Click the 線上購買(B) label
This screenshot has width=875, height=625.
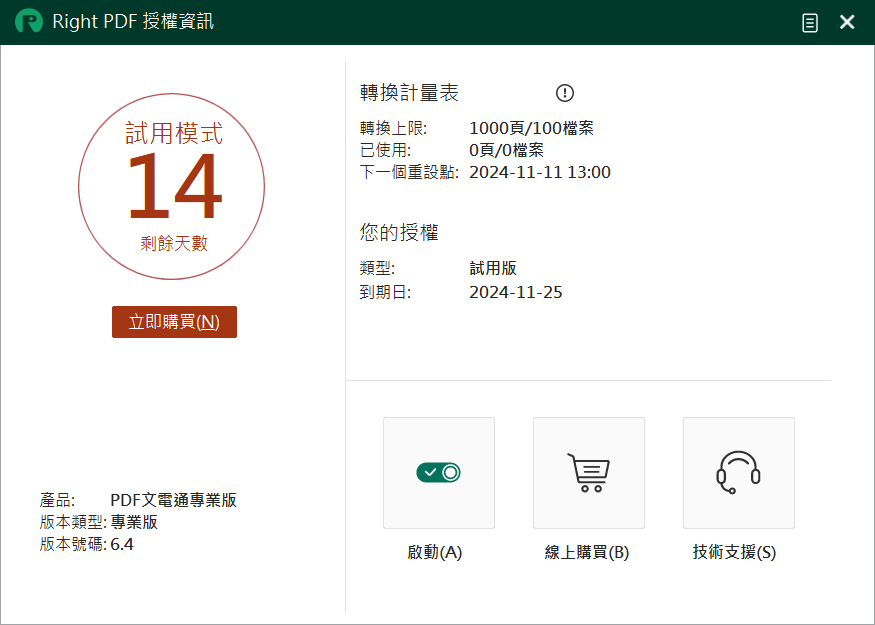coord(586,552)
